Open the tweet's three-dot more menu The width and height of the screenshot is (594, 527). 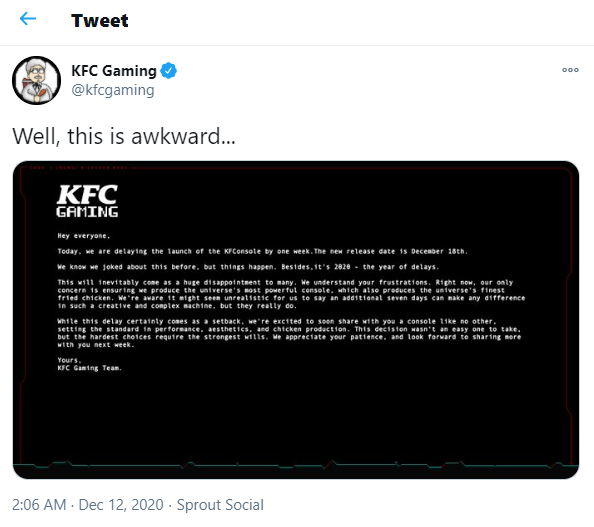click(570, 70)
